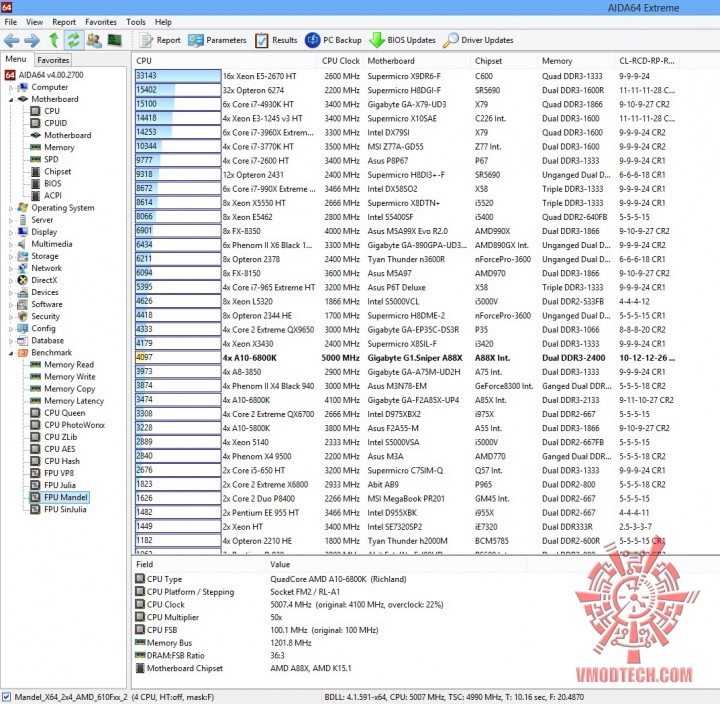Viewport: 720px width, 704px height.
Task: Collapse the Benchmark tree node
Action: click(11, 353)
